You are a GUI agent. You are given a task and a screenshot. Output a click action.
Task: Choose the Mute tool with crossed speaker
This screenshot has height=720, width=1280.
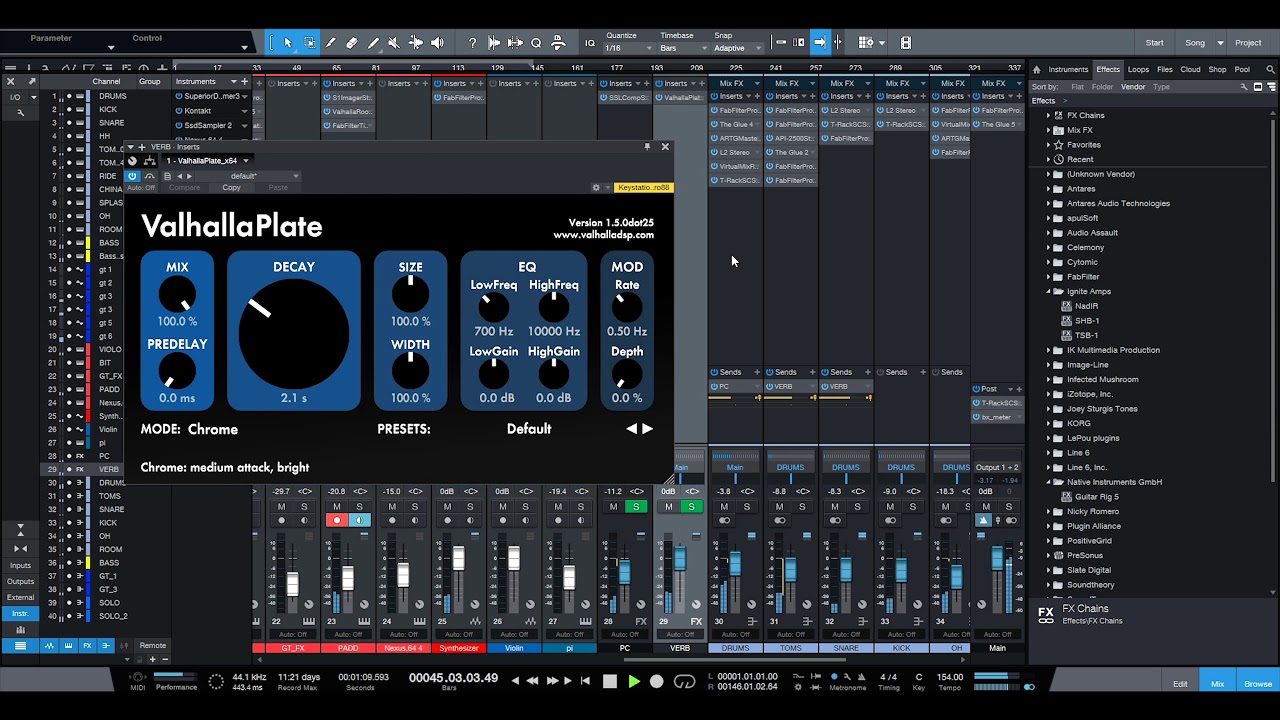(x=394, y=43)
